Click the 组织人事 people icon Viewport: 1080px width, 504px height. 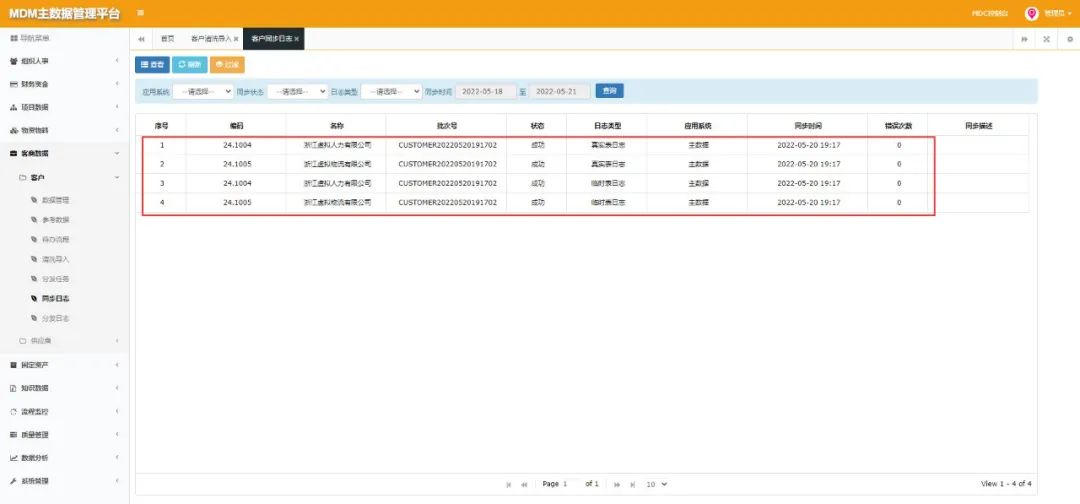(13, 61)
